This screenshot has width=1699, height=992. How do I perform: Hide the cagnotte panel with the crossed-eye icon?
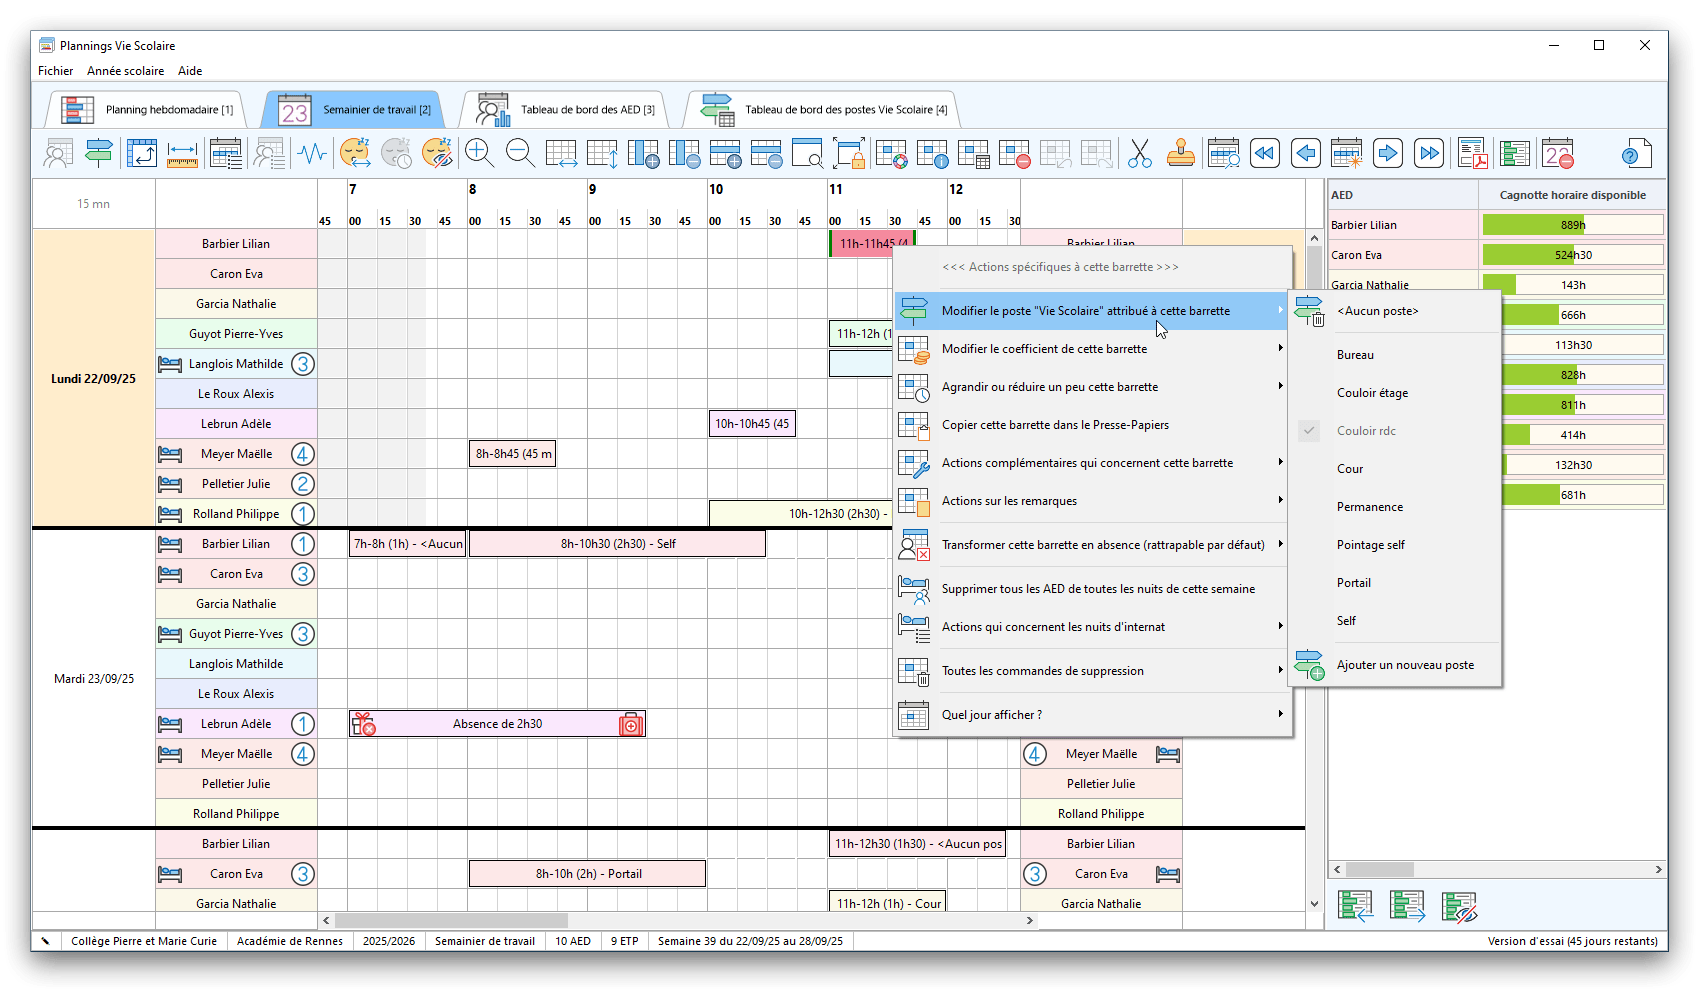click(x=1459, y=907)
